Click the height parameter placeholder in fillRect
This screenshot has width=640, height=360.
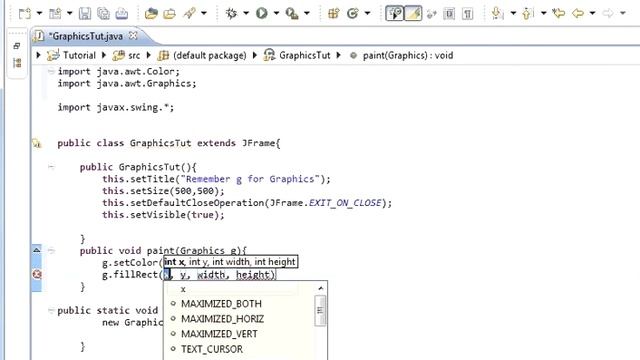tap(253, 275)
